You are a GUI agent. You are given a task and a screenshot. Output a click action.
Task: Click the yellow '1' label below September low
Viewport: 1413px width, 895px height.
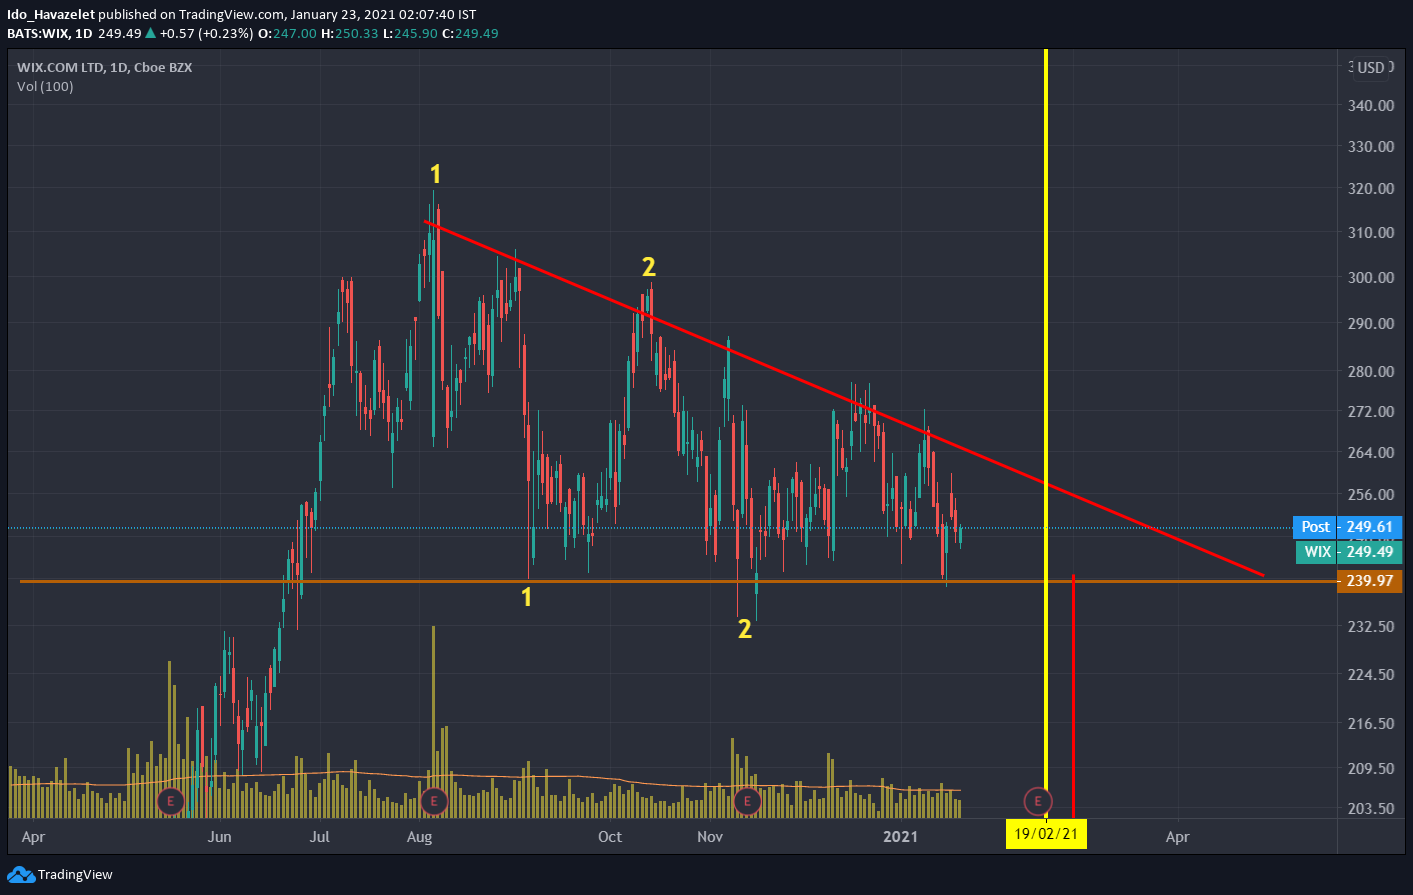click(x=527, y=597)
